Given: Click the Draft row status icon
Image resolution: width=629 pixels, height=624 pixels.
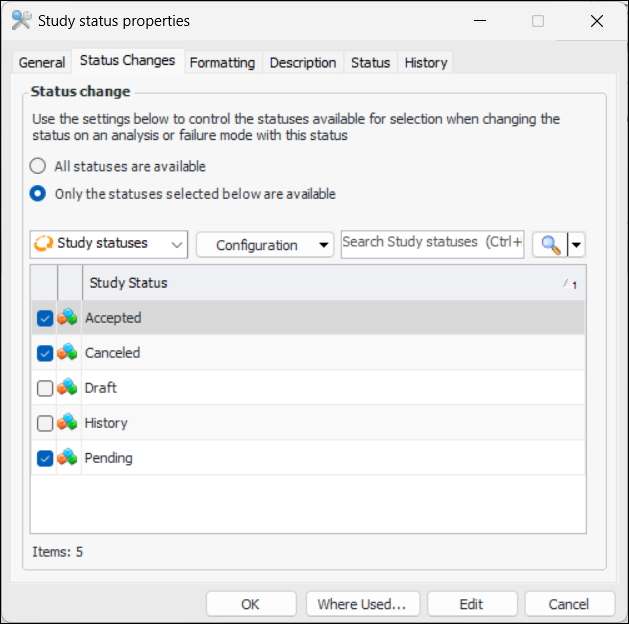Looking at the screenshot, I should [68, 388].
